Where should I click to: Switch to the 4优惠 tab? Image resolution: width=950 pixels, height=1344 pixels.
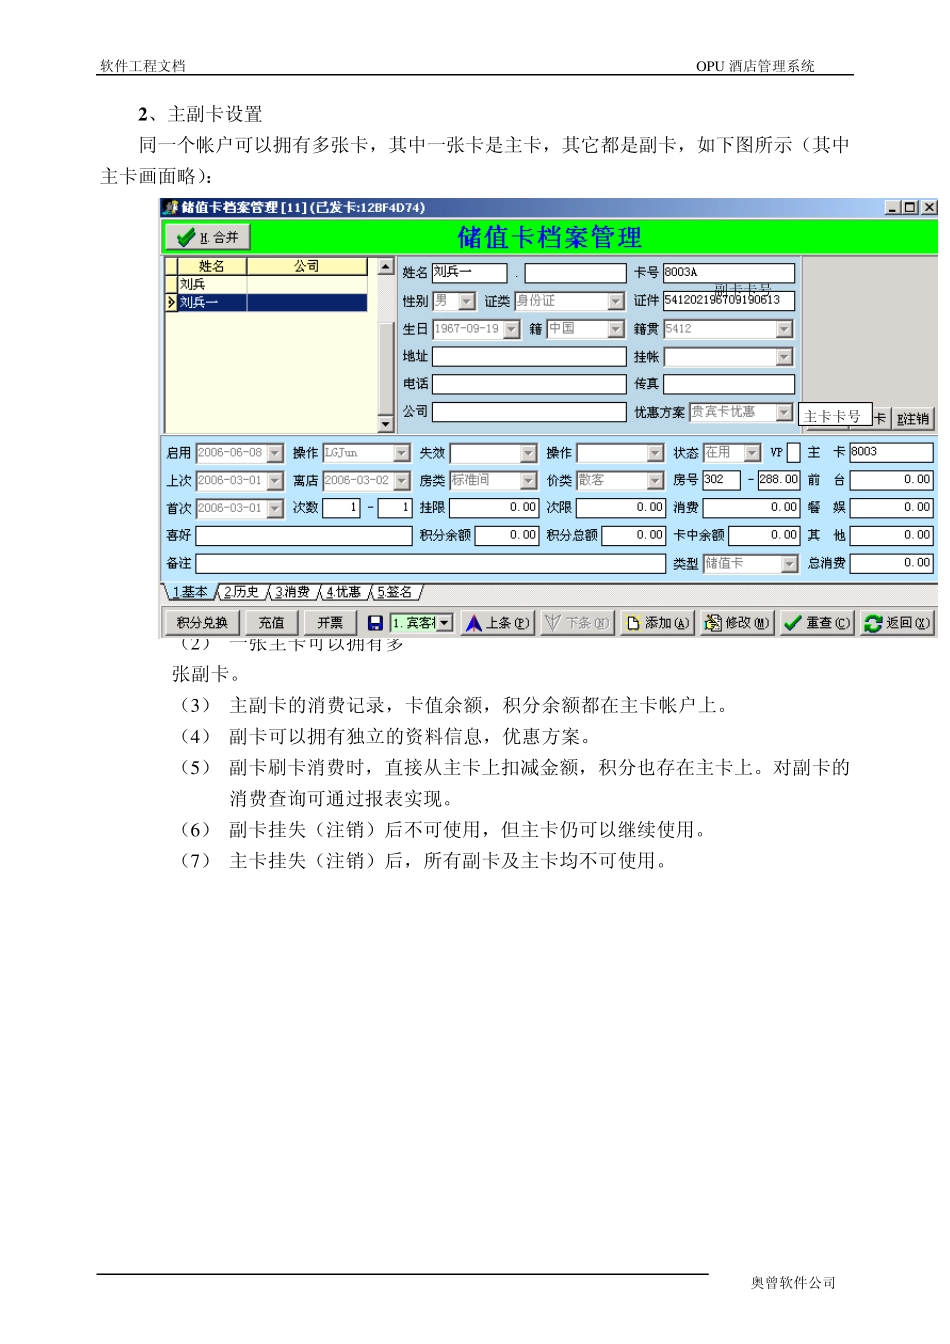click(x=343, y=592)
